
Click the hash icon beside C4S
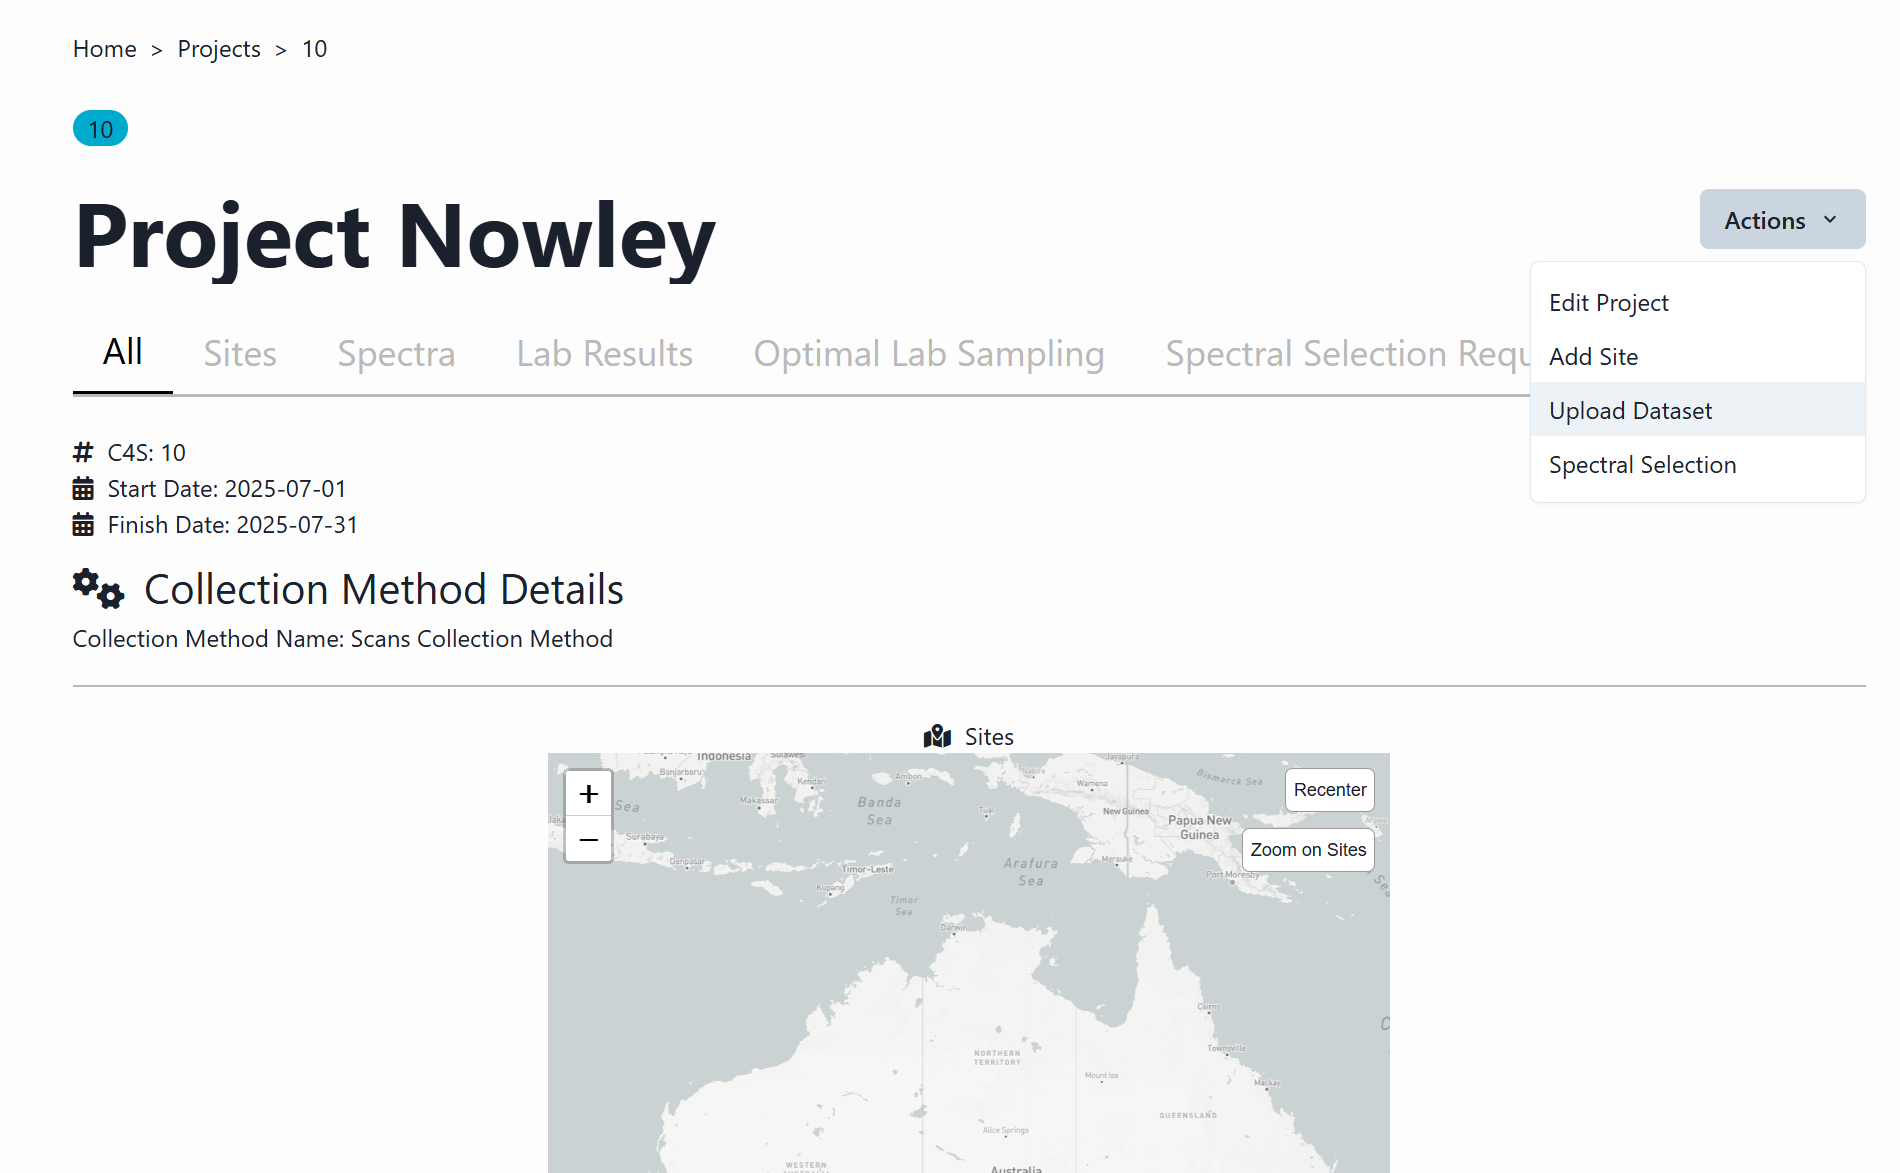[x=83, y=453]
